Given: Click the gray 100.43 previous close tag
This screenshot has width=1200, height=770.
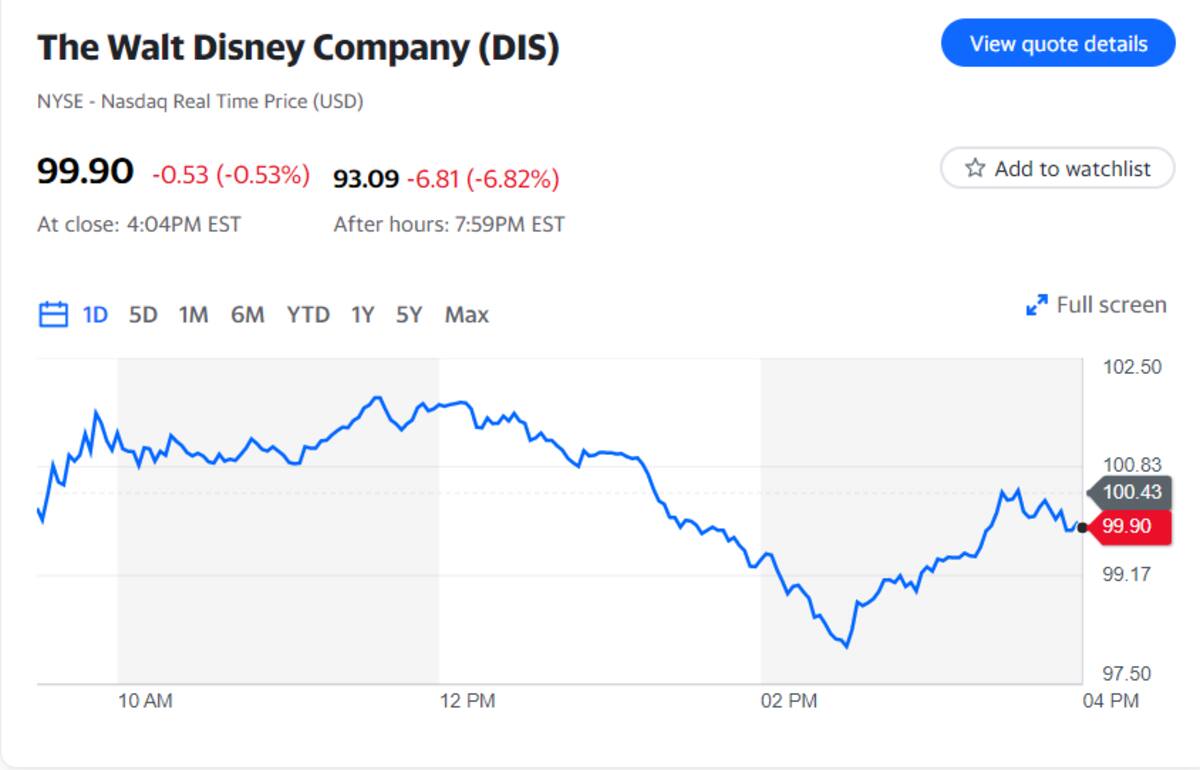Looking at the screenshot, I should 1129,491.
